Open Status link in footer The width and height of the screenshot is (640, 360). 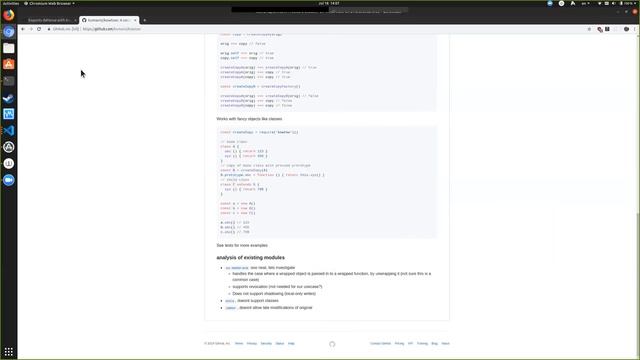tap(280, 344)
